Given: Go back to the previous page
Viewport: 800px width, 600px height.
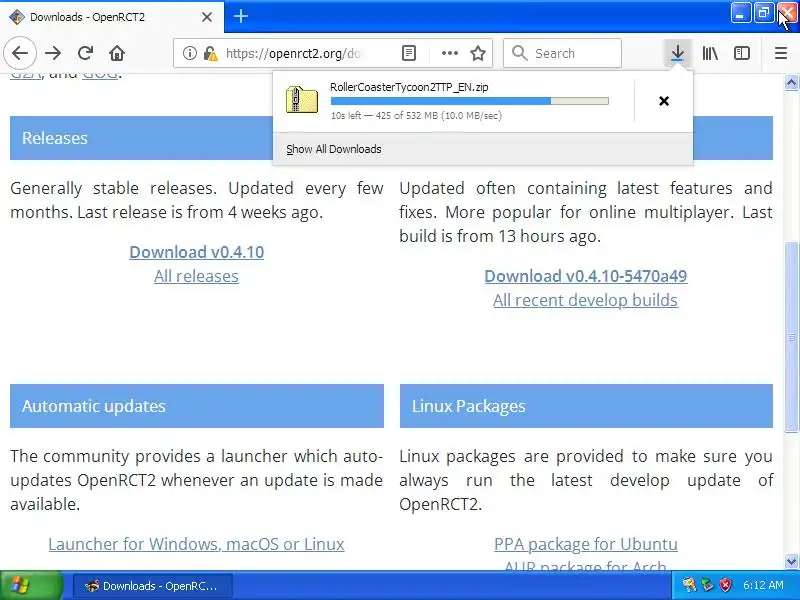Looking at the screenshot, I should (20, 53).
